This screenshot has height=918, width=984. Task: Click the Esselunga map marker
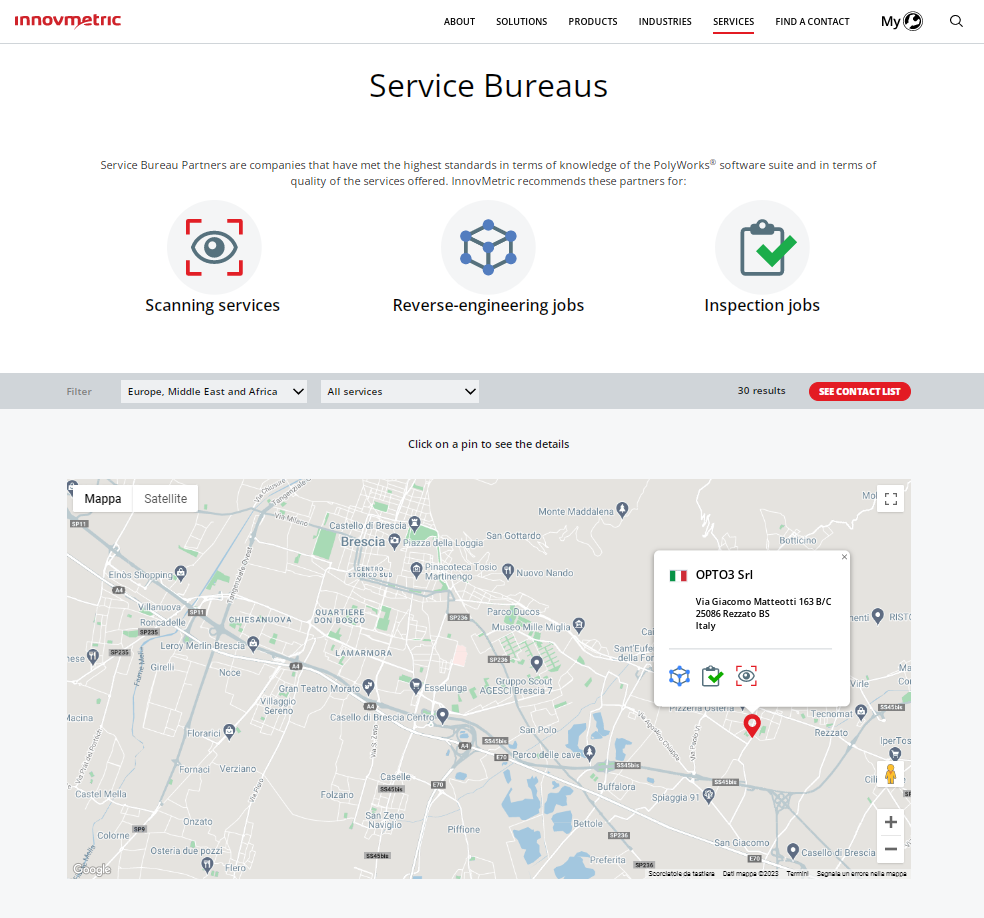click(415, 686)
